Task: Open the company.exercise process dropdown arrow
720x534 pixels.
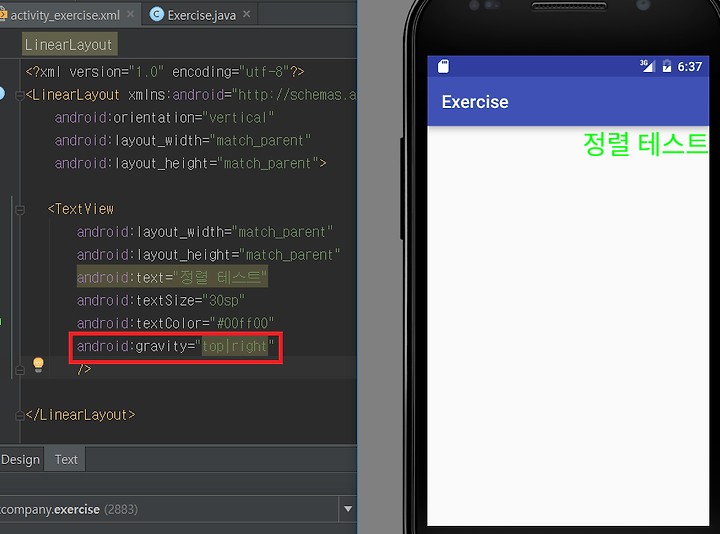Action: [x=348, y=509]
